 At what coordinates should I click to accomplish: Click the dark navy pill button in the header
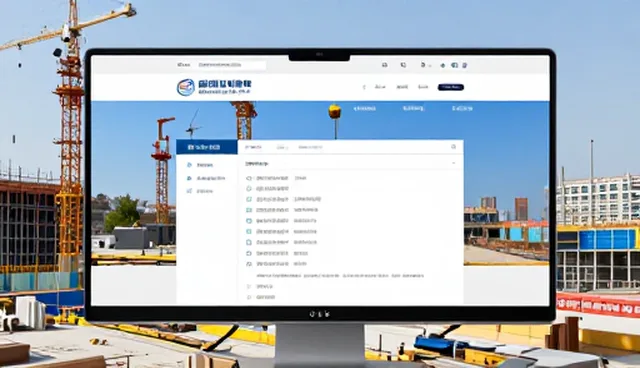point(451,87)
